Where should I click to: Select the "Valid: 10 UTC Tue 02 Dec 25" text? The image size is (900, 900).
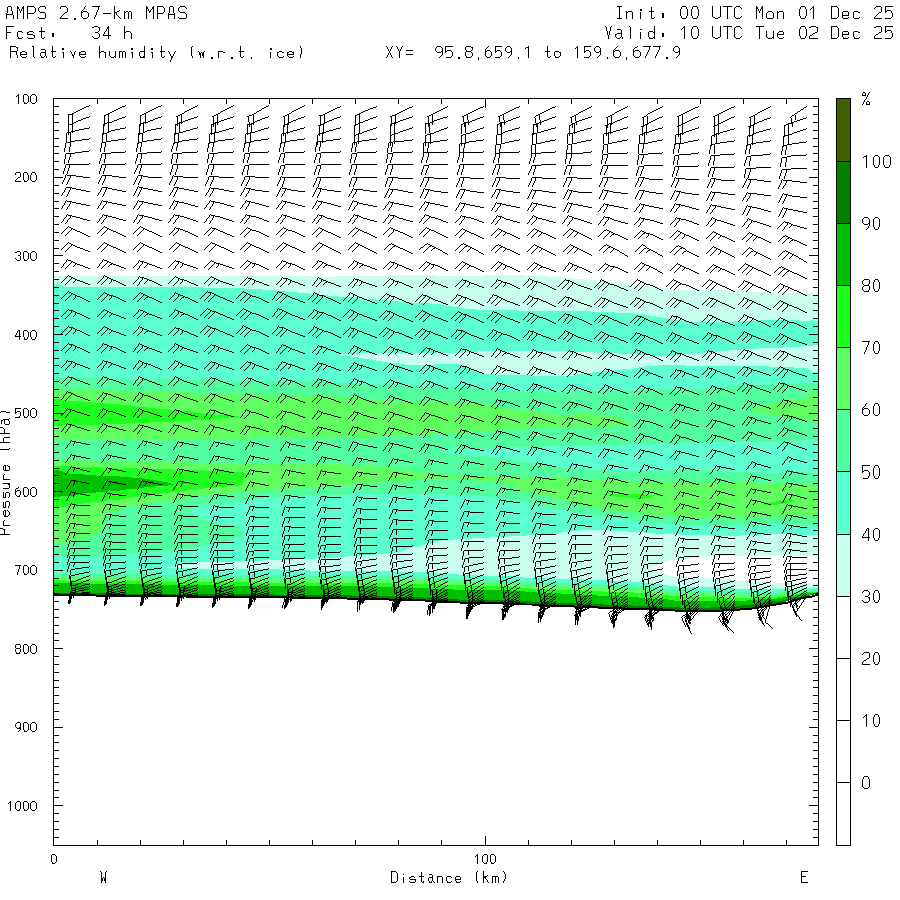[x=754, y=33]
